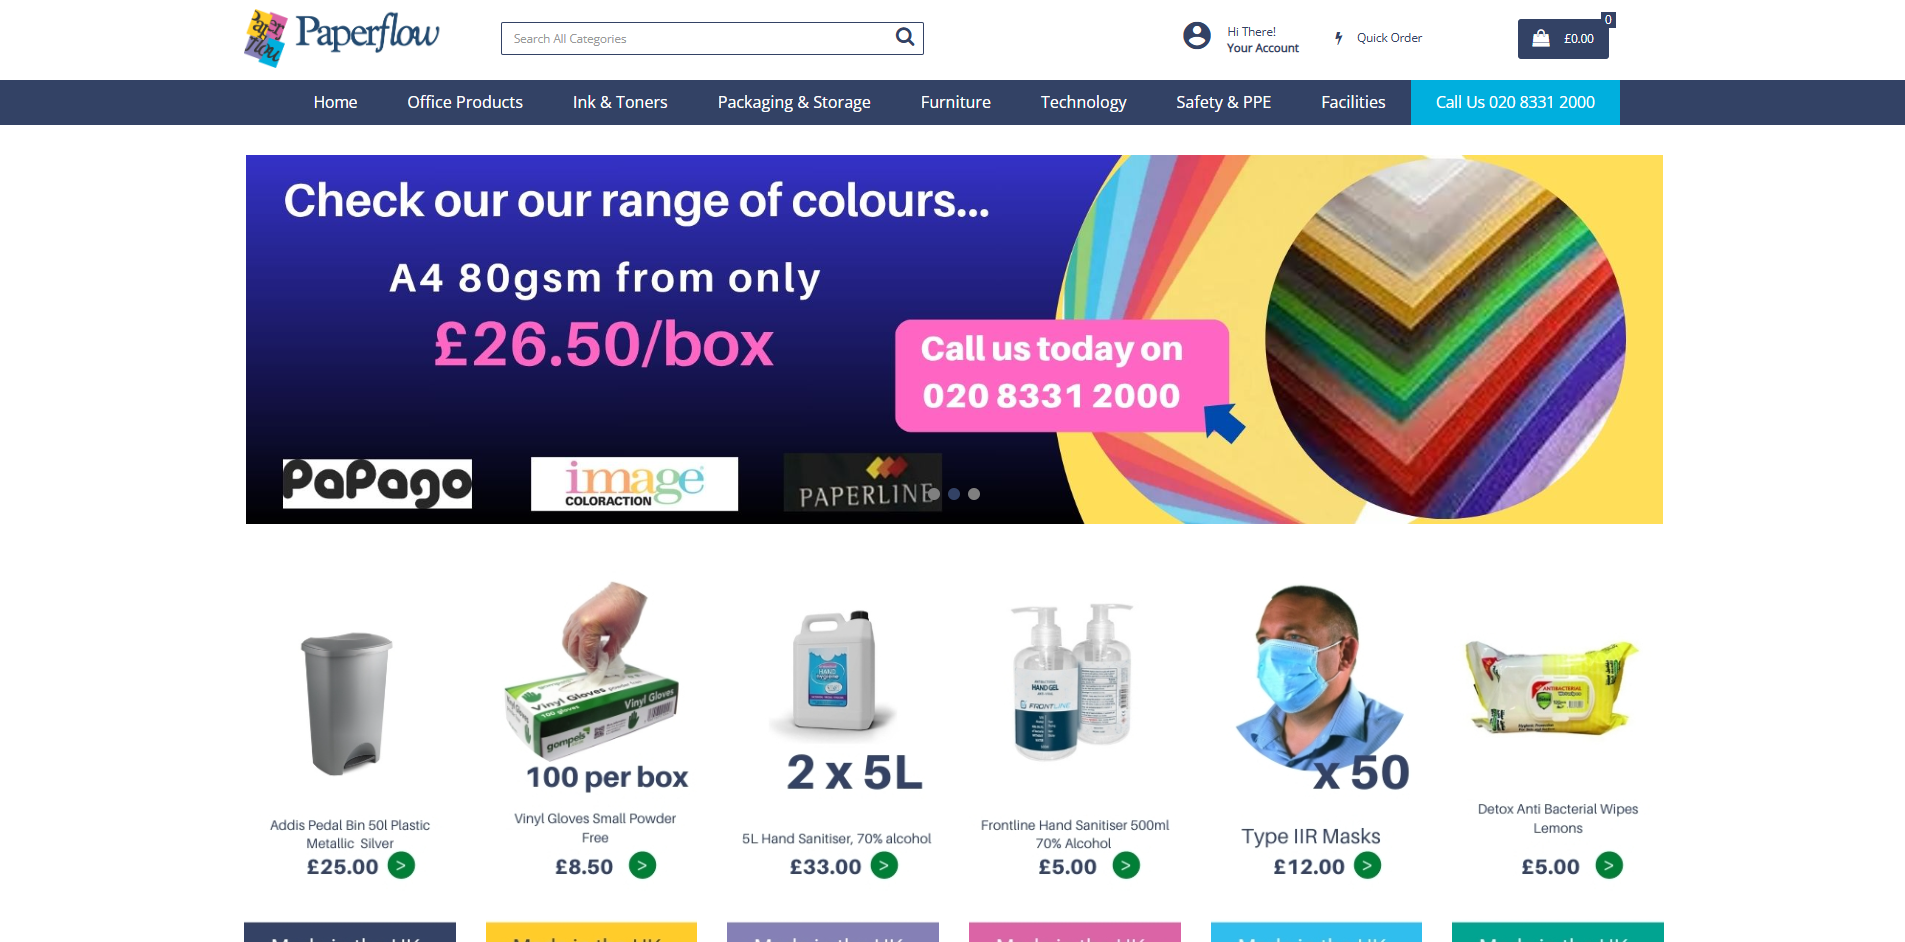Expand the Packaging & Storage menu

coord(794,102)
